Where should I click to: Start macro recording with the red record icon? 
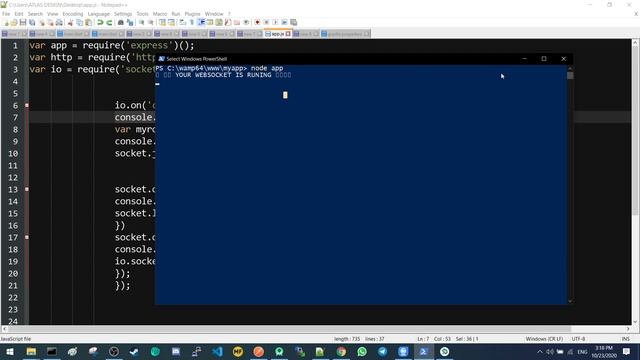(x=257, y=22)
